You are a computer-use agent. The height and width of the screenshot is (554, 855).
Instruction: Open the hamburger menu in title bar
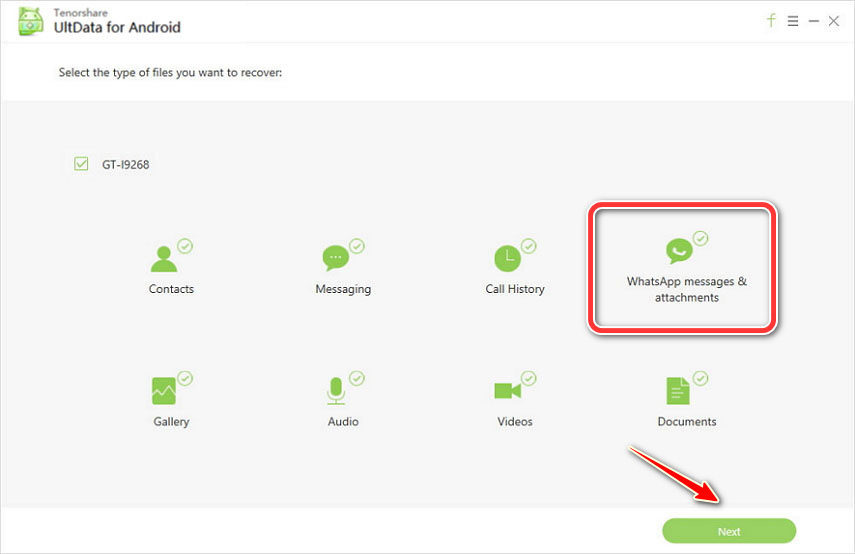793,21
